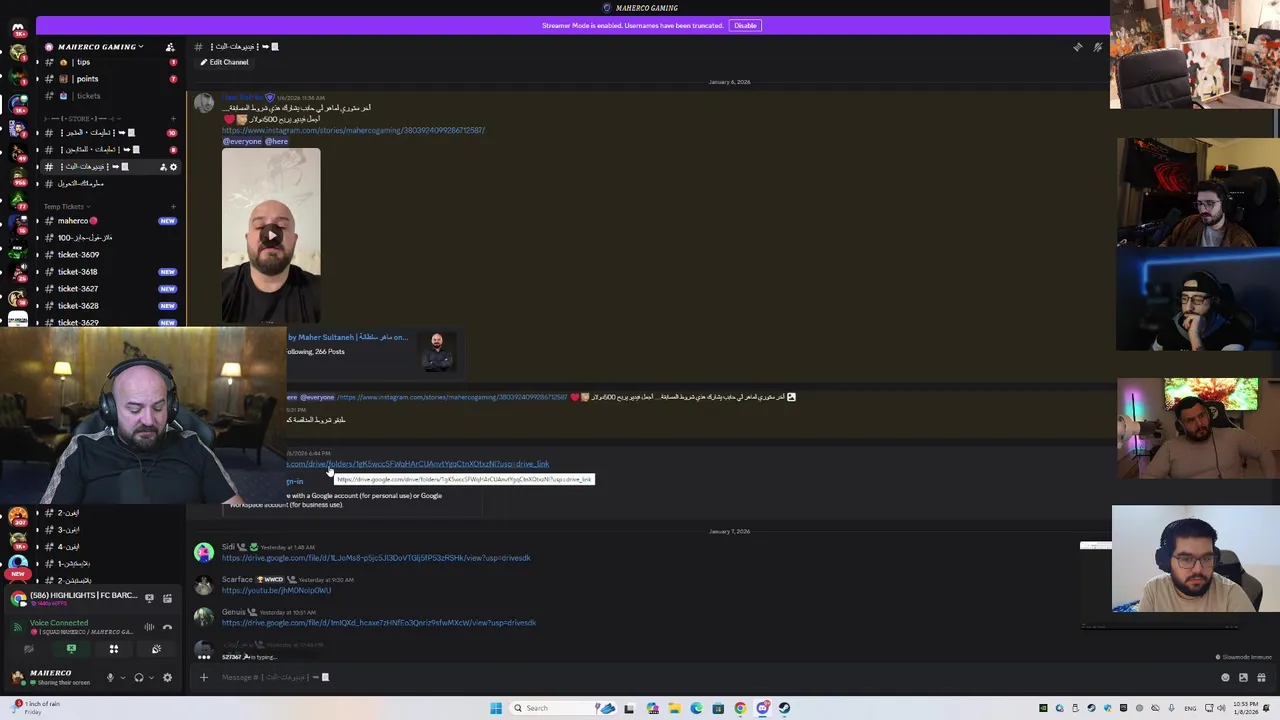This screenshot has width=1280, height=720.
Task: Click Genuis's avatar
Action: click(x=204, y=617)
